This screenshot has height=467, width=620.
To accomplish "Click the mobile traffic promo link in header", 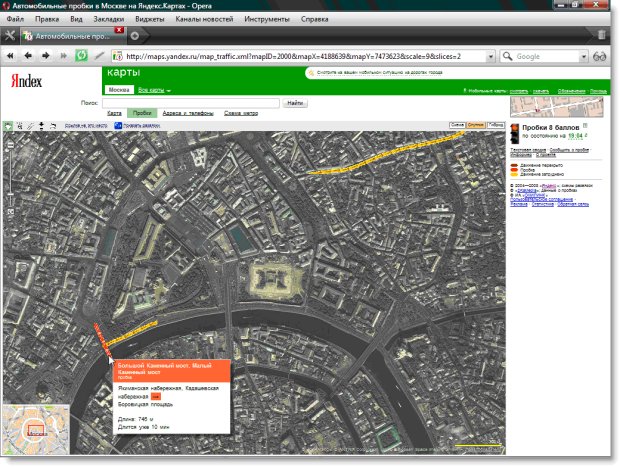I will [x=379, y=73].
